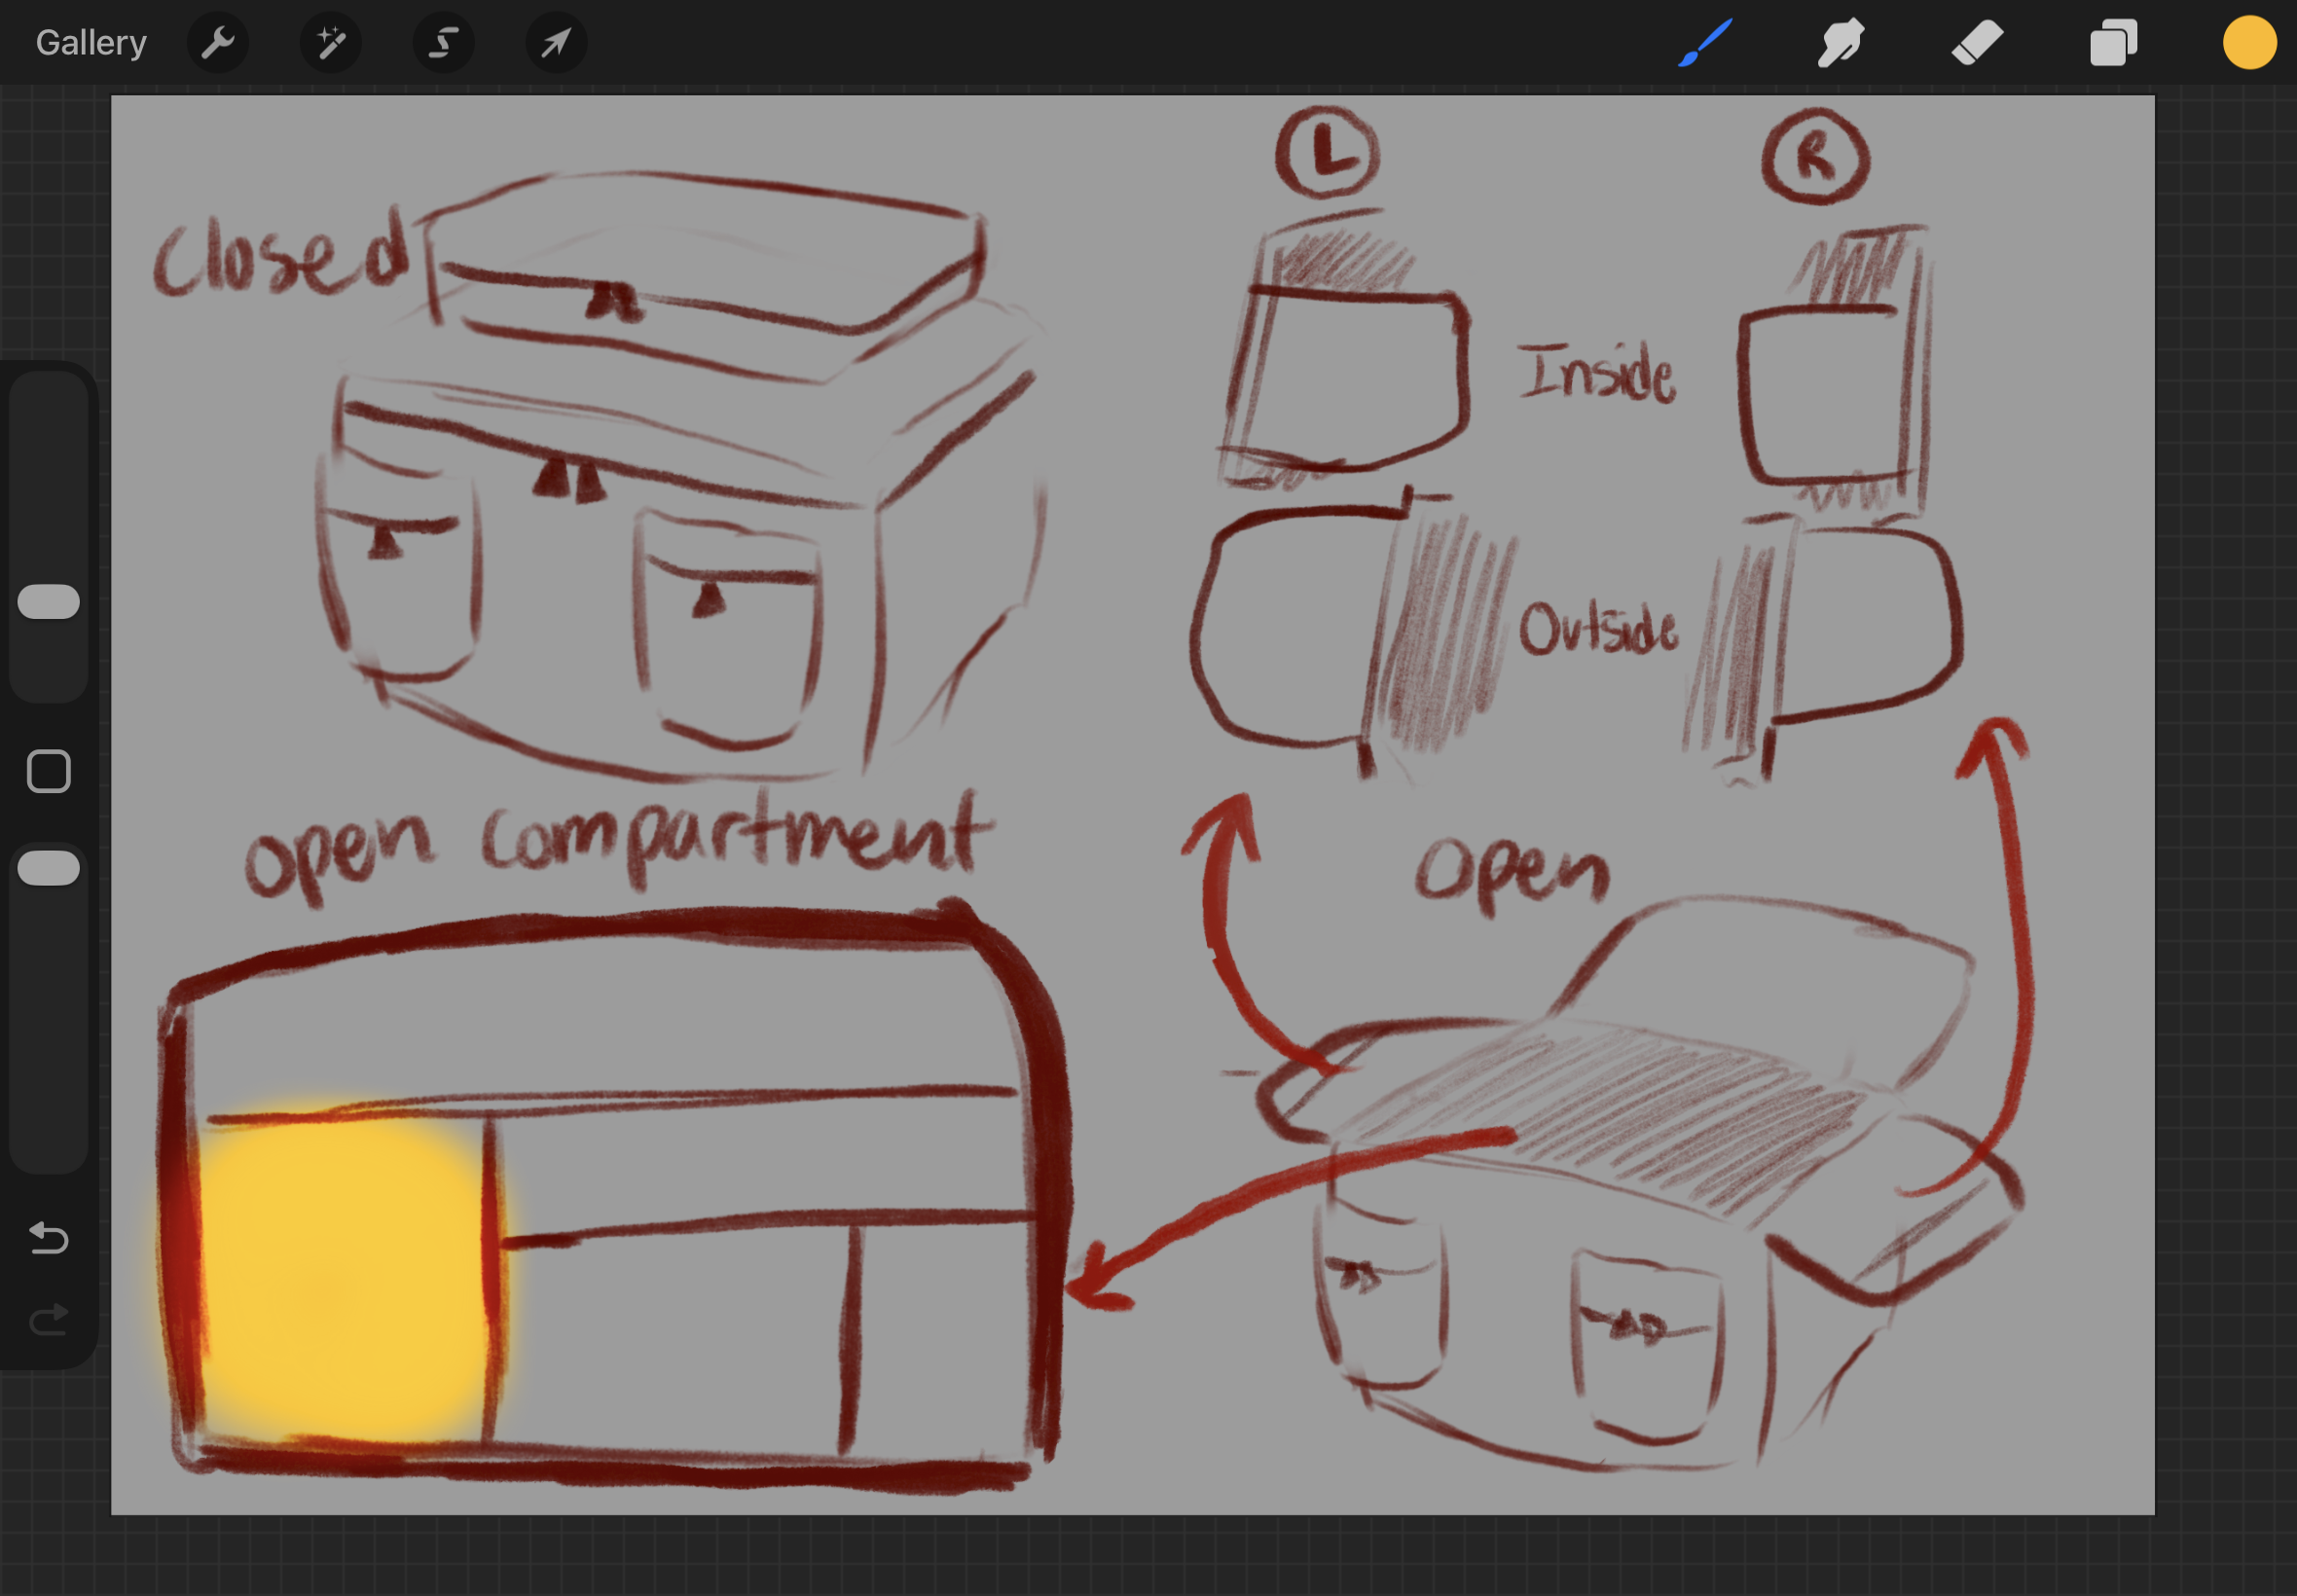Open the Layers panel
This screenshot has width=2297, height=1596.
tap(2113, 43)
